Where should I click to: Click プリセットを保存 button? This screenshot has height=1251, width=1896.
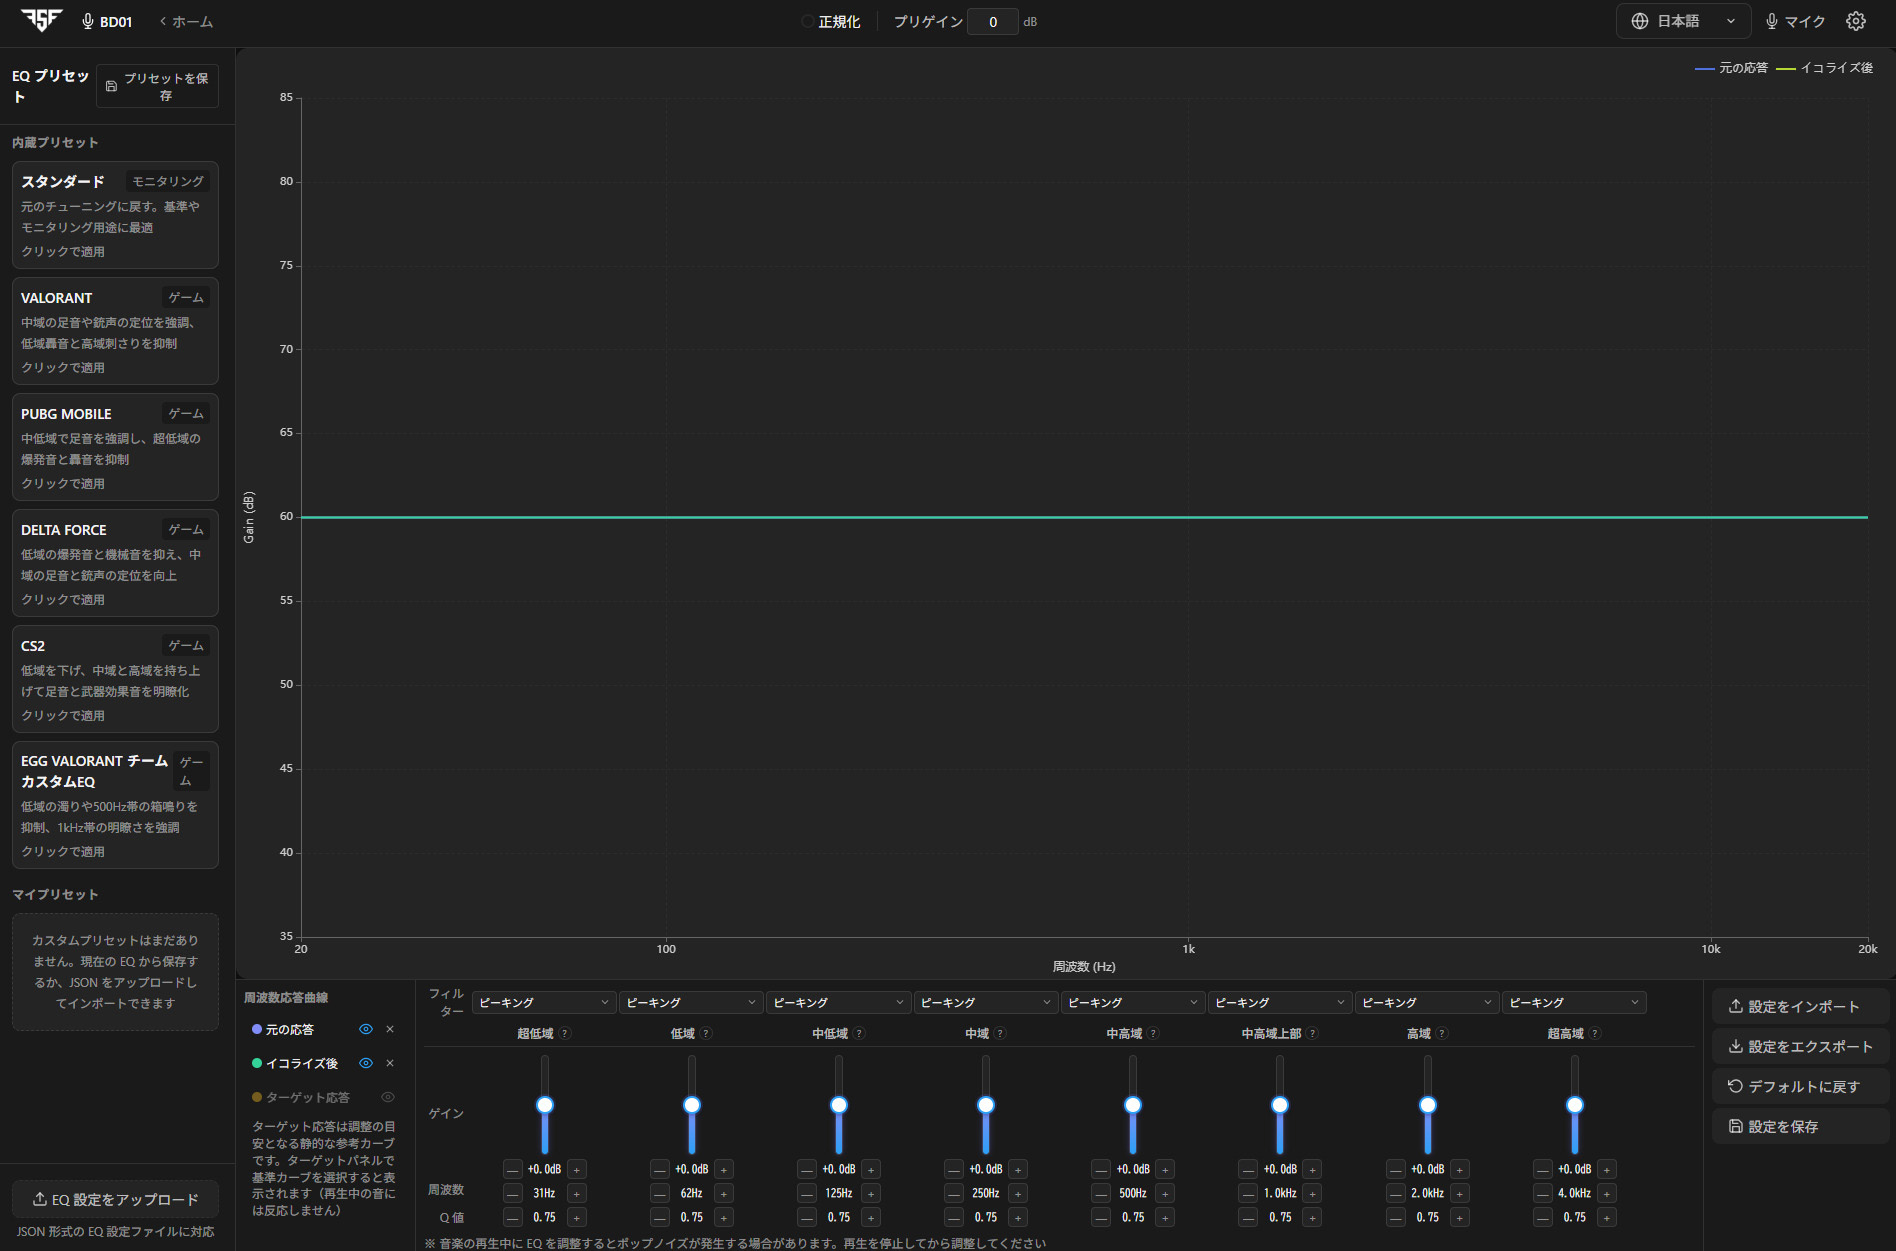pos(157,86)
